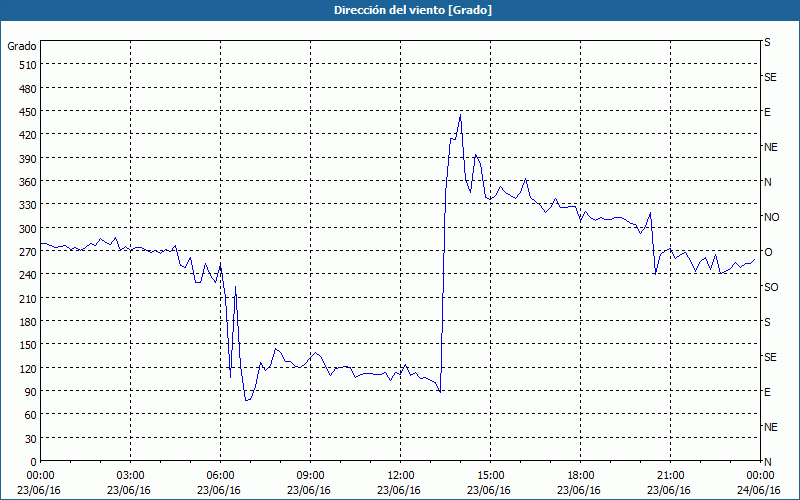800x500 pixels.
Task: Click the 150 axis value
Action: click(x=28, y=345)
